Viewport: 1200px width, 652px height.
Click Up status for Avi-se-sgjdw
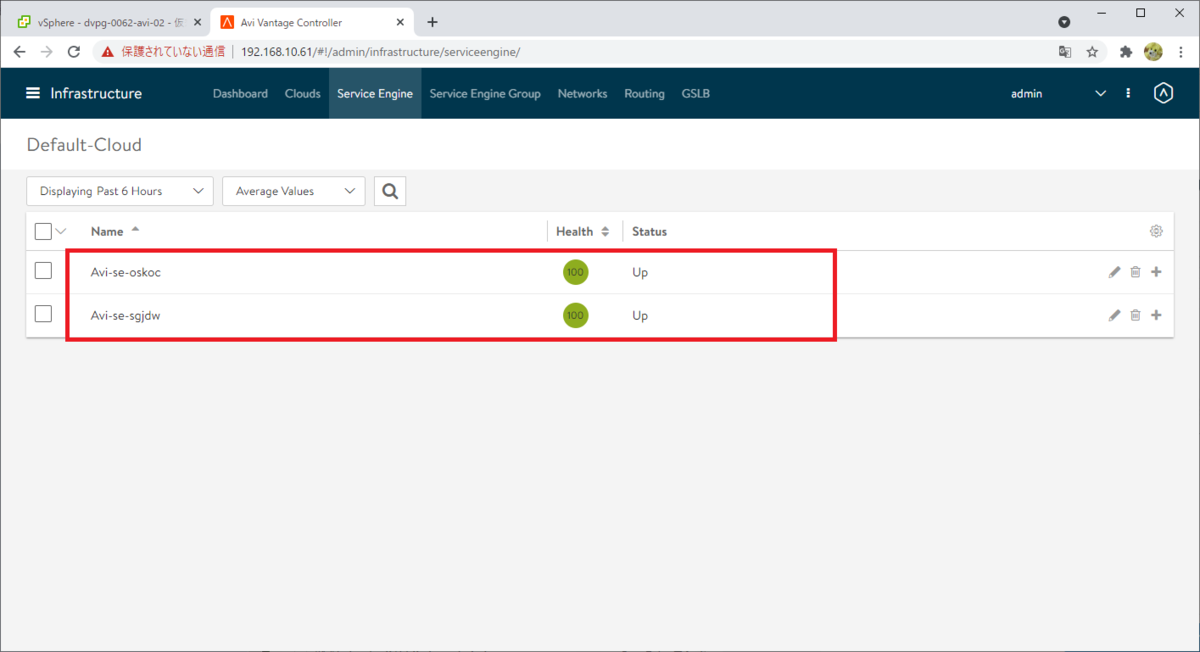click(x=640, y=315)
